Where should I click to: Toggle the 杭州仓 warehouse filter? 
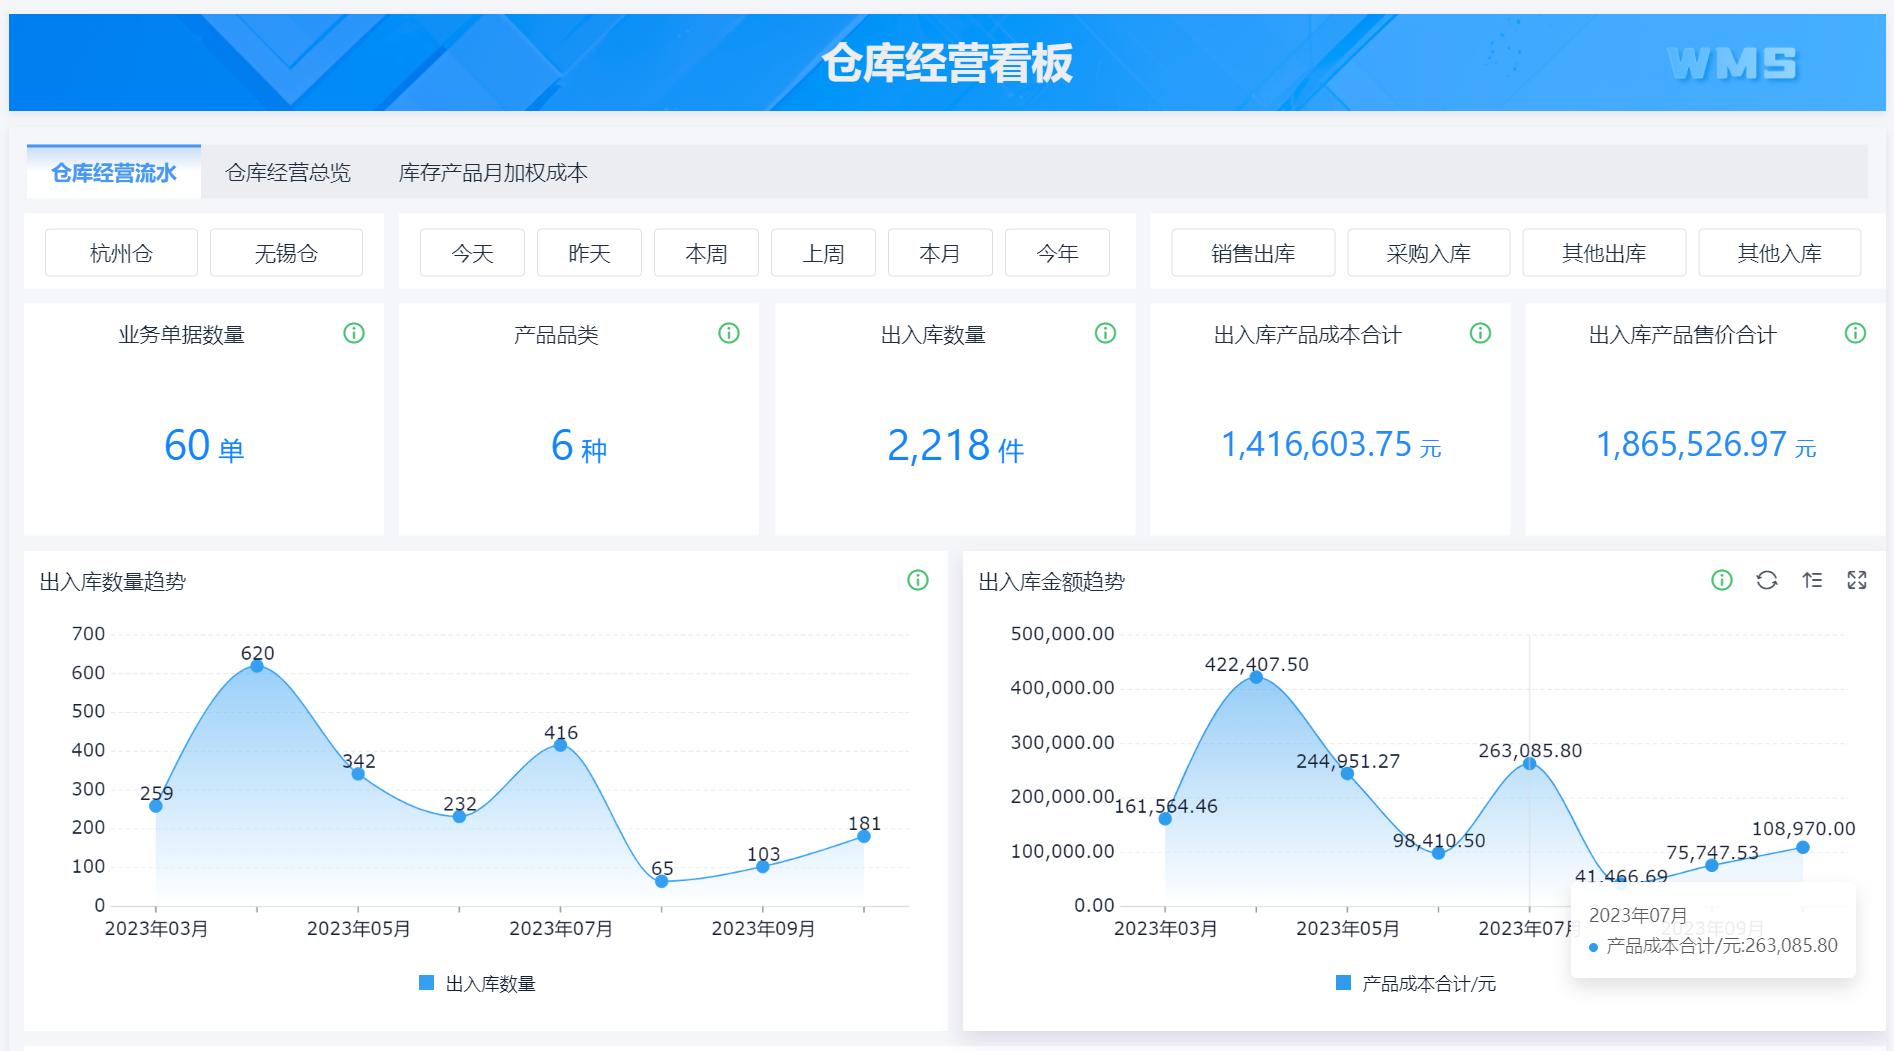coord(121,253)
